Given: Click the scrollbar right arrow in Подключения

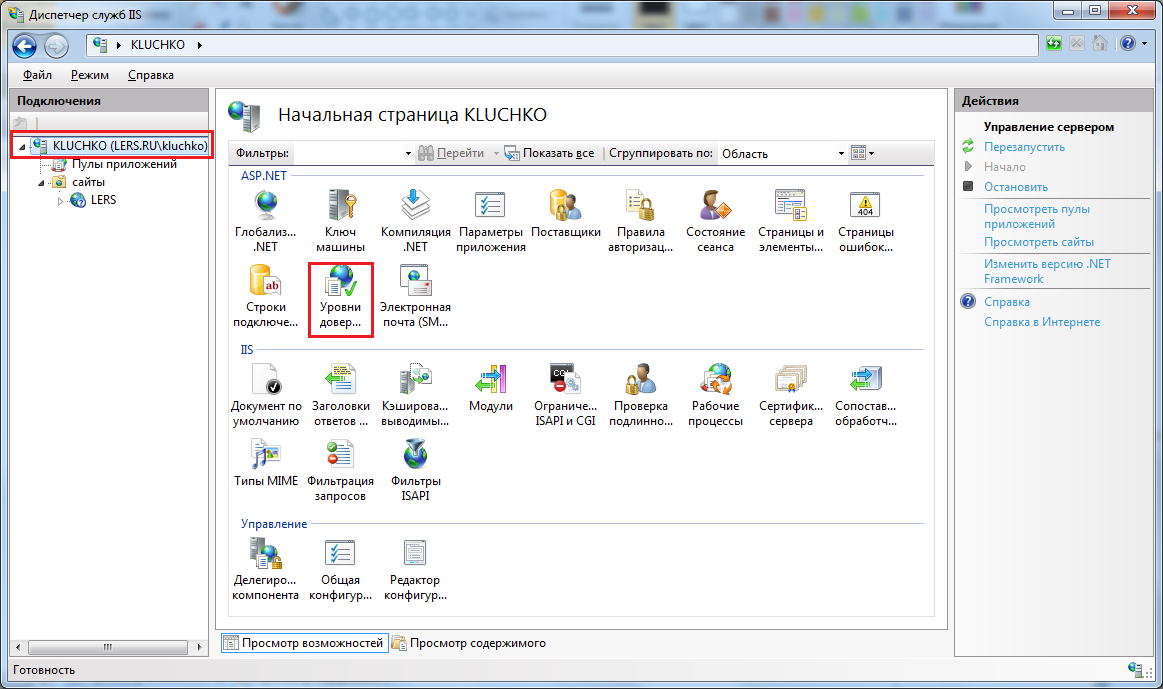Looking at the screenshot, I should (199, 647).
